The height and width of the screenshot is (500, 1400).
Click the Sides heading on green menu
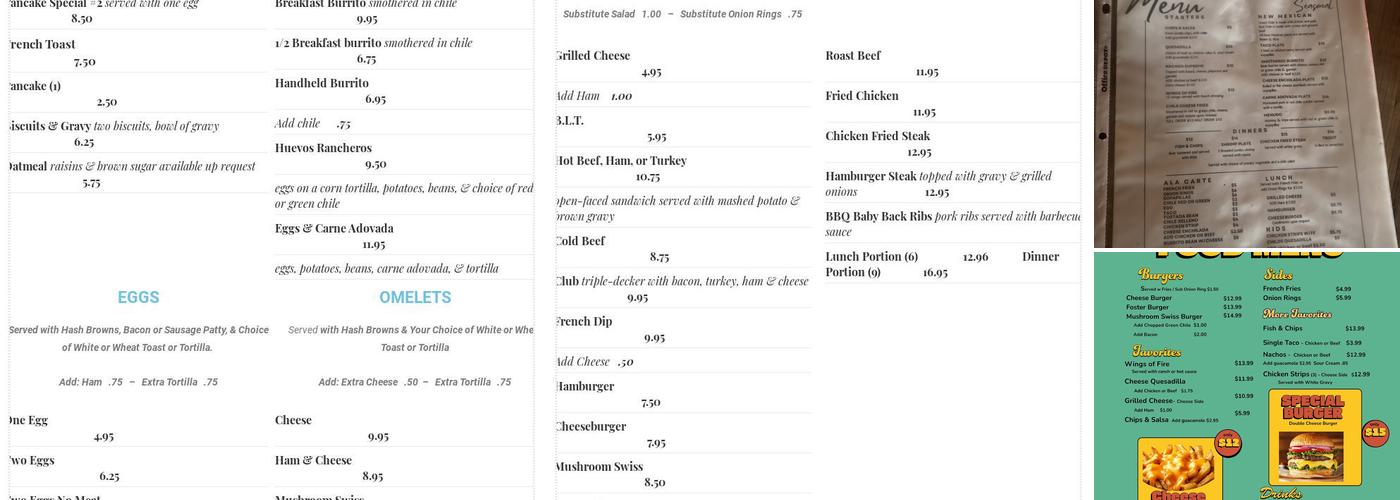(x=1278, y=274)
